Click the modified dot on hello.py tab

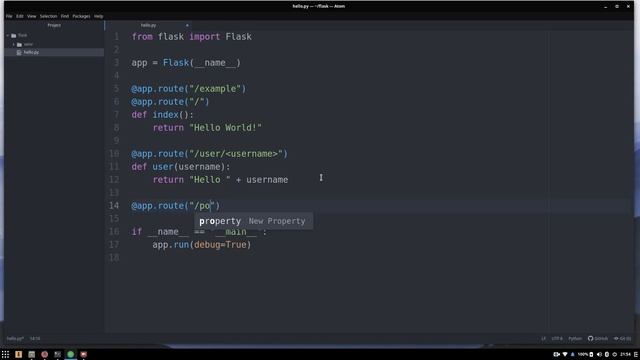coord(187,25)
